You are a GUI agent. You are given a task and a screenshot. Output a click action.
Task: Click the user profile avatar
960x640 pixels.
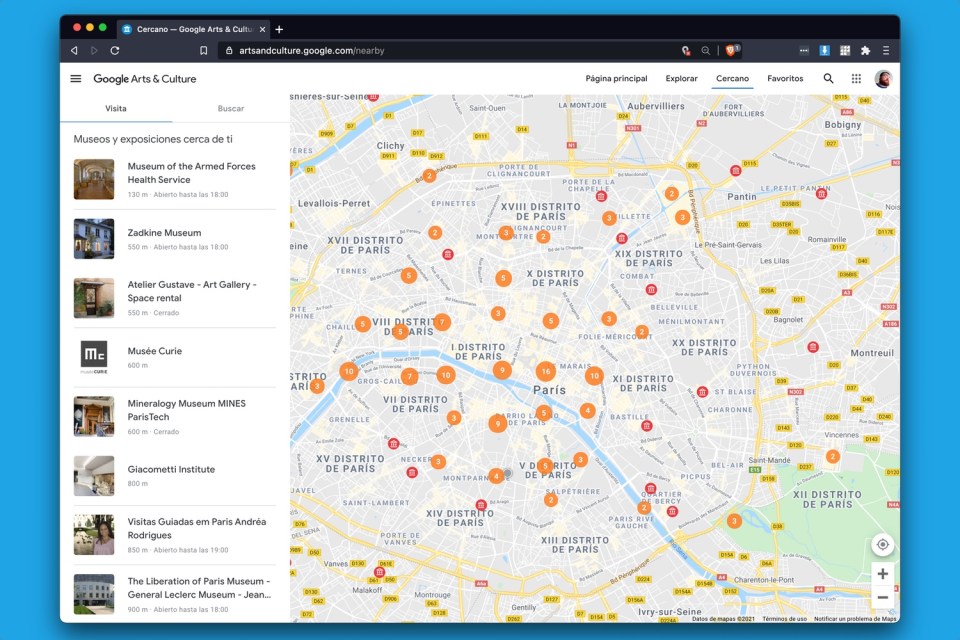pos(883,79)
